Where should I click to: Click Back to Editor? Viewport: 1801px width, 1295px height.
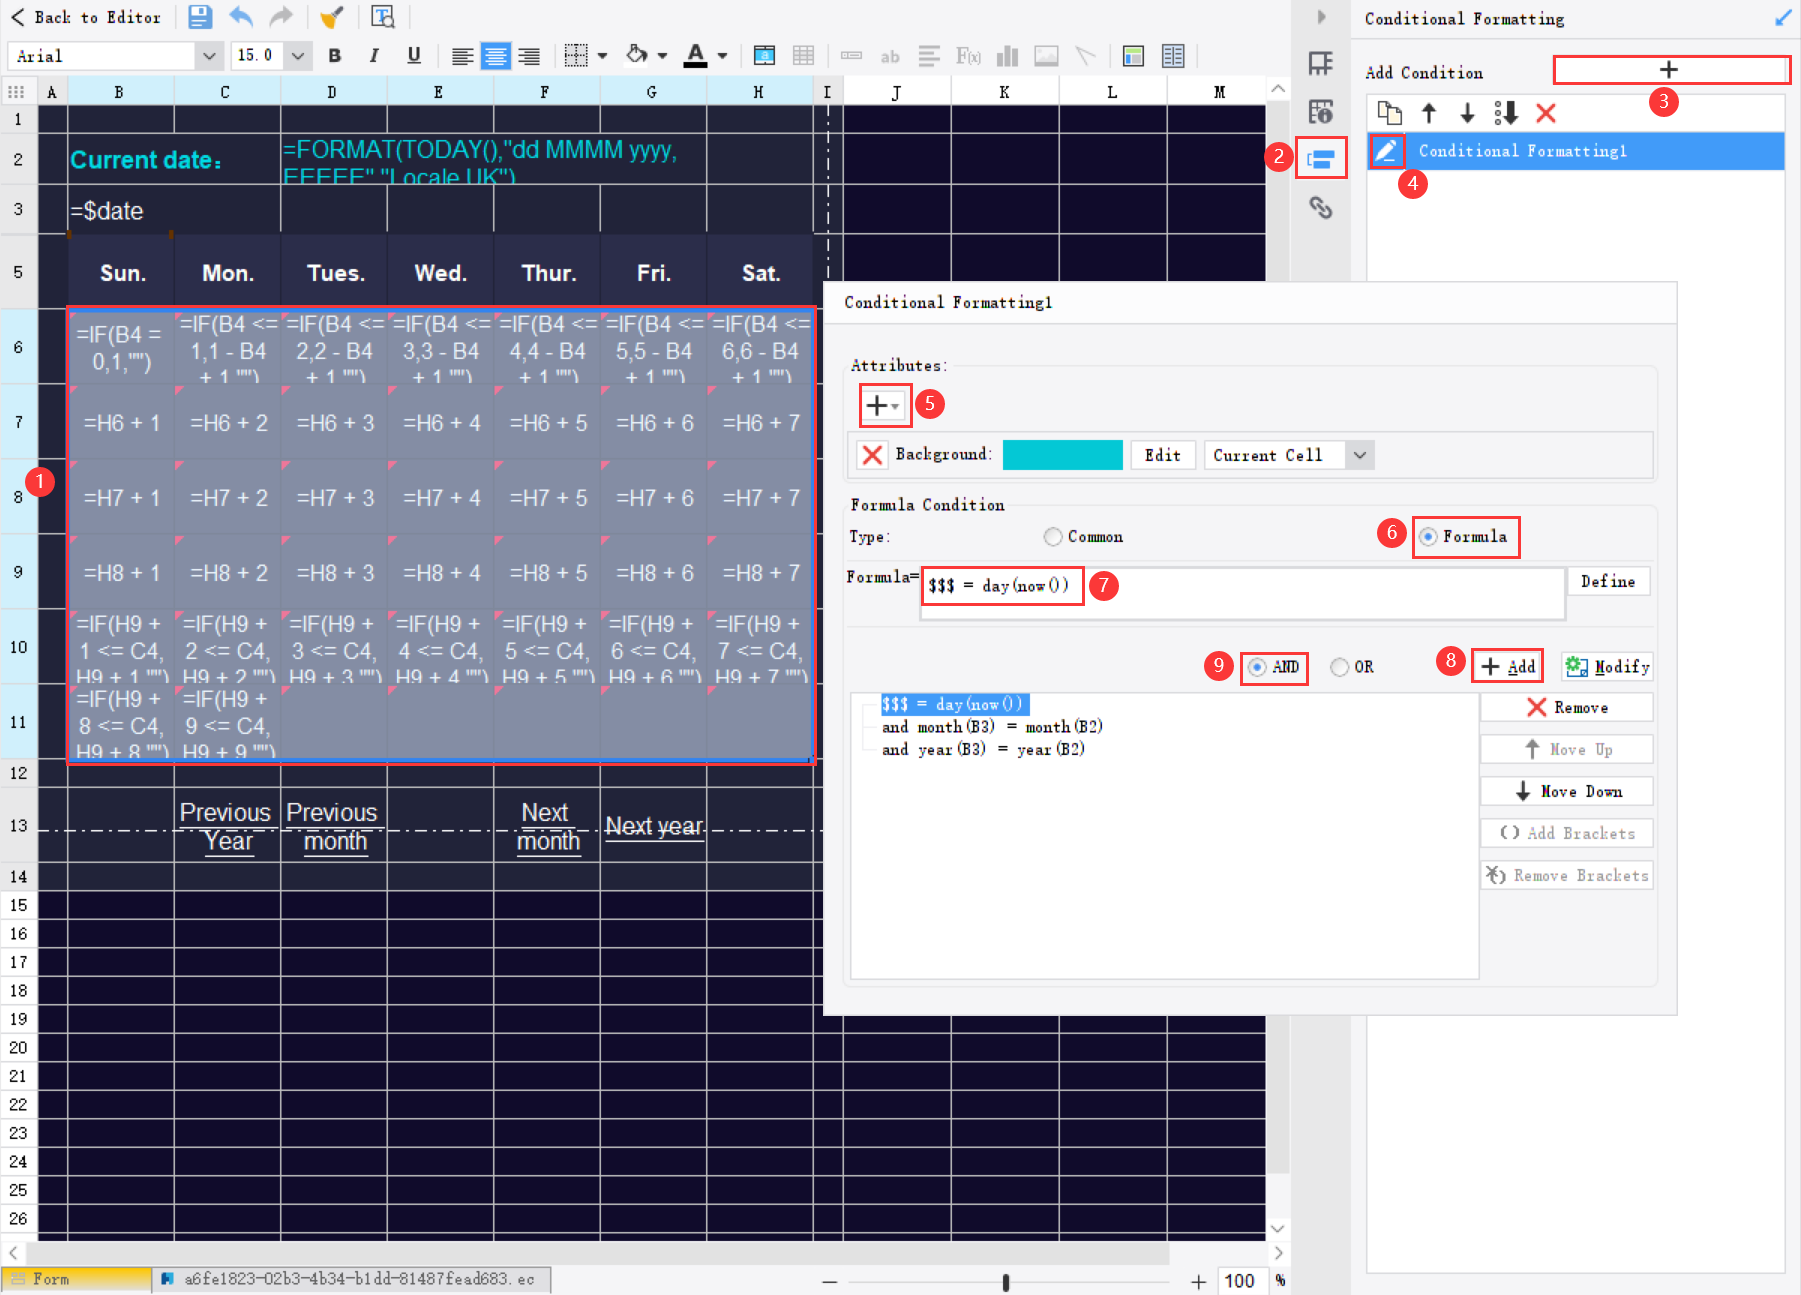86,17
